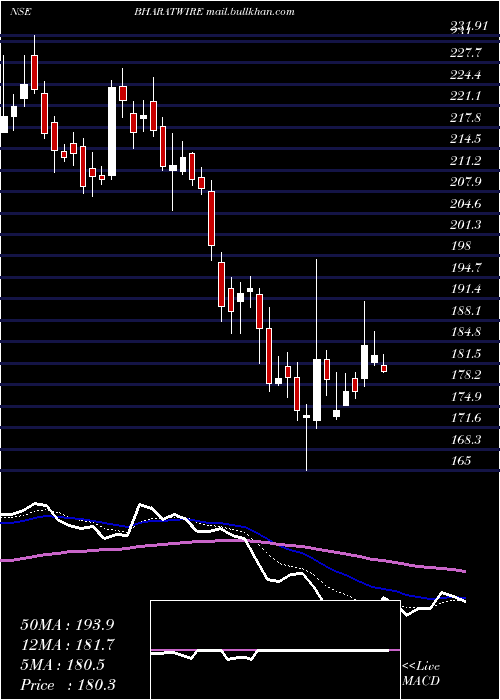Viewport: 500px width, 700px height.
Task: Select the 221.1 price axis label
Action: pyautogui.click(x=466, y=96)
